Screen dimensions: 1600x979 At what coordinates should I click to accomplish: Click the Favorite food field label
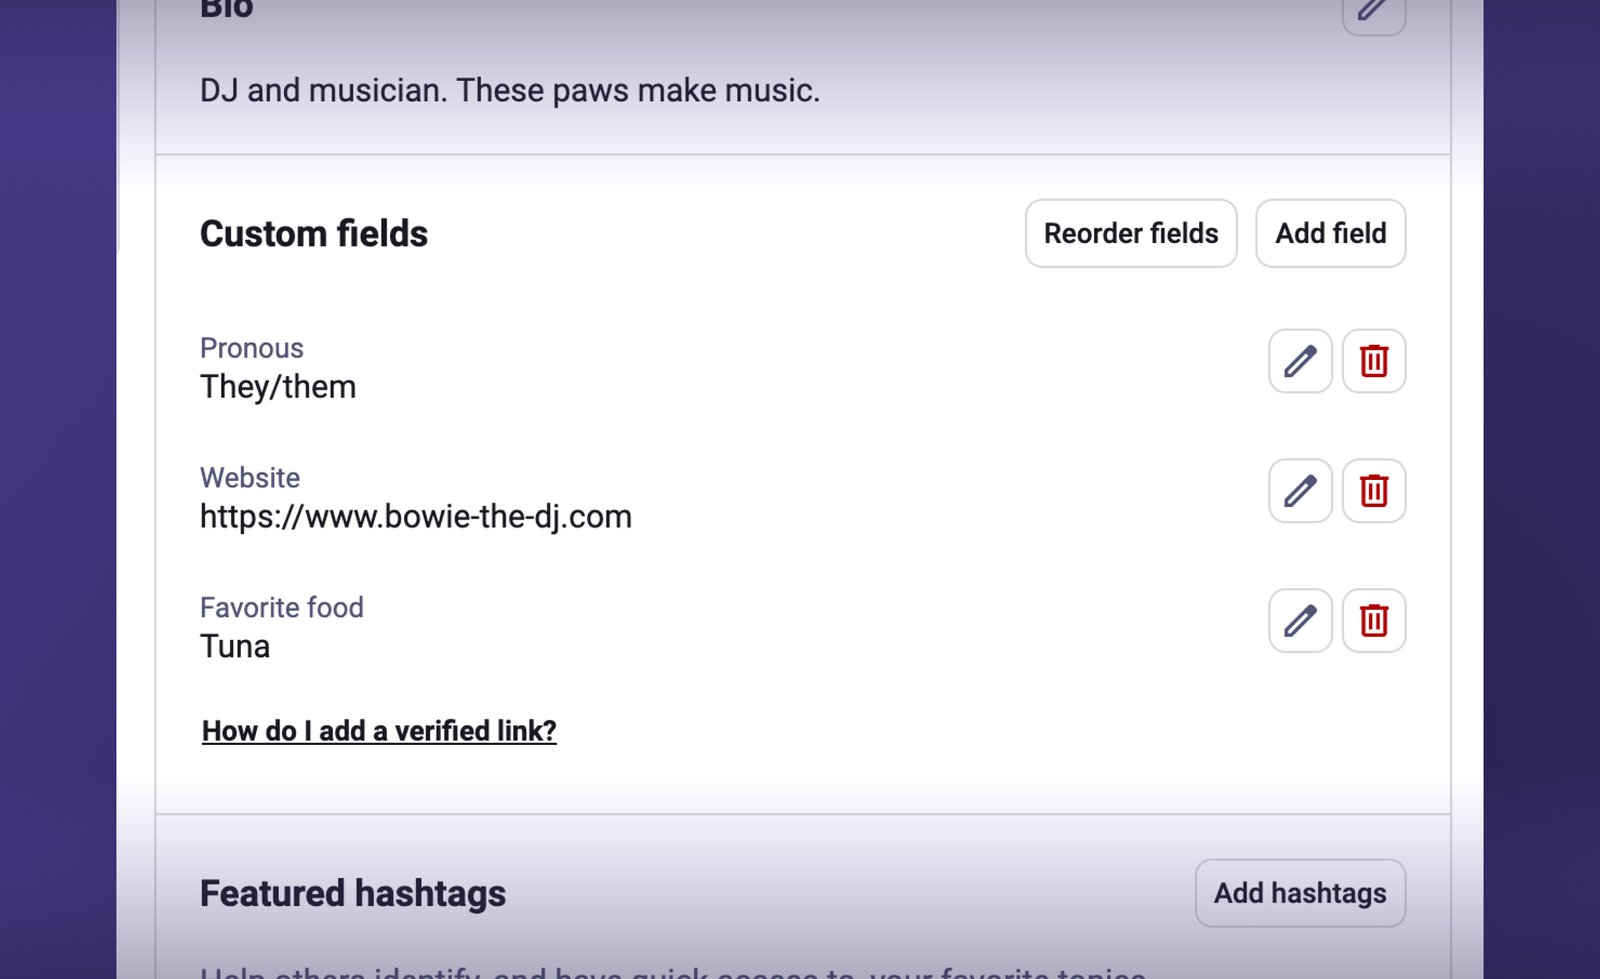point(282,607)
